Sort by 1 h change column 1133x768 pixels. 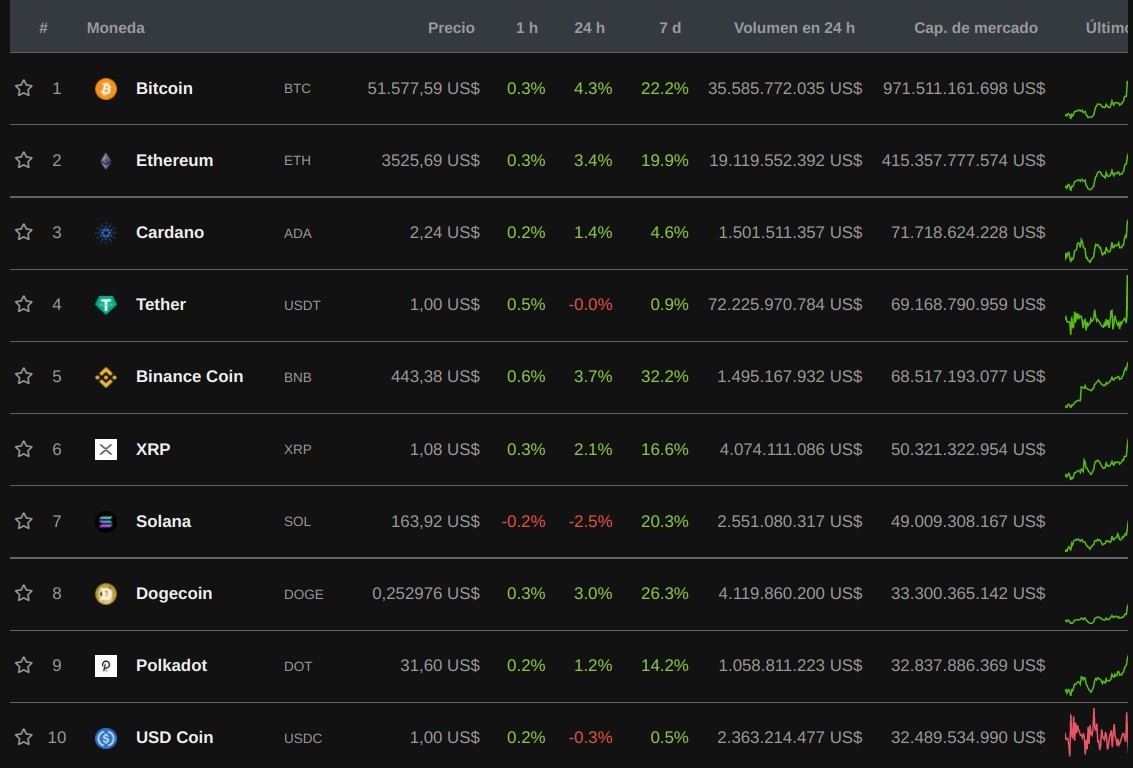(527, 27)
